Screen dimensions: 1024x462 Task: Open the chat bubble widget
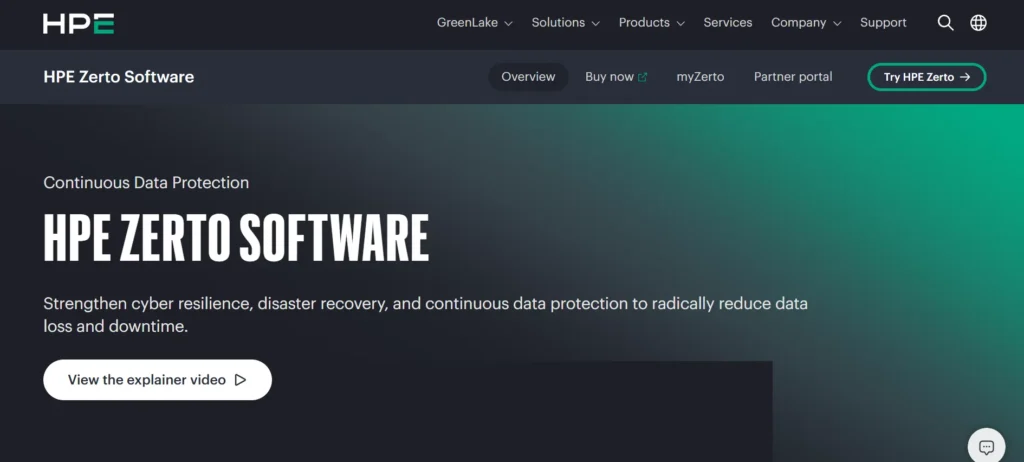coord(986,448)
